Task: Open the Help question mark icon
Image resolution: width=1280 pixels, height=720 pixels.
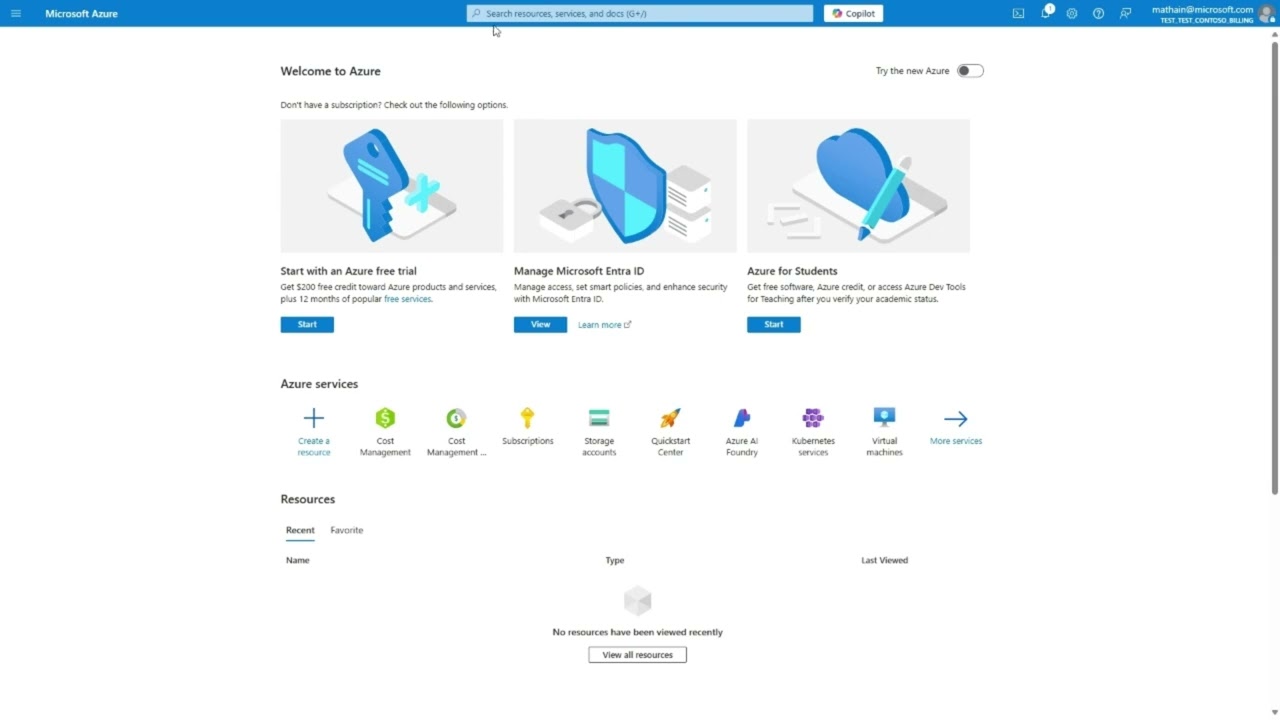Action: pos(1098,13)
